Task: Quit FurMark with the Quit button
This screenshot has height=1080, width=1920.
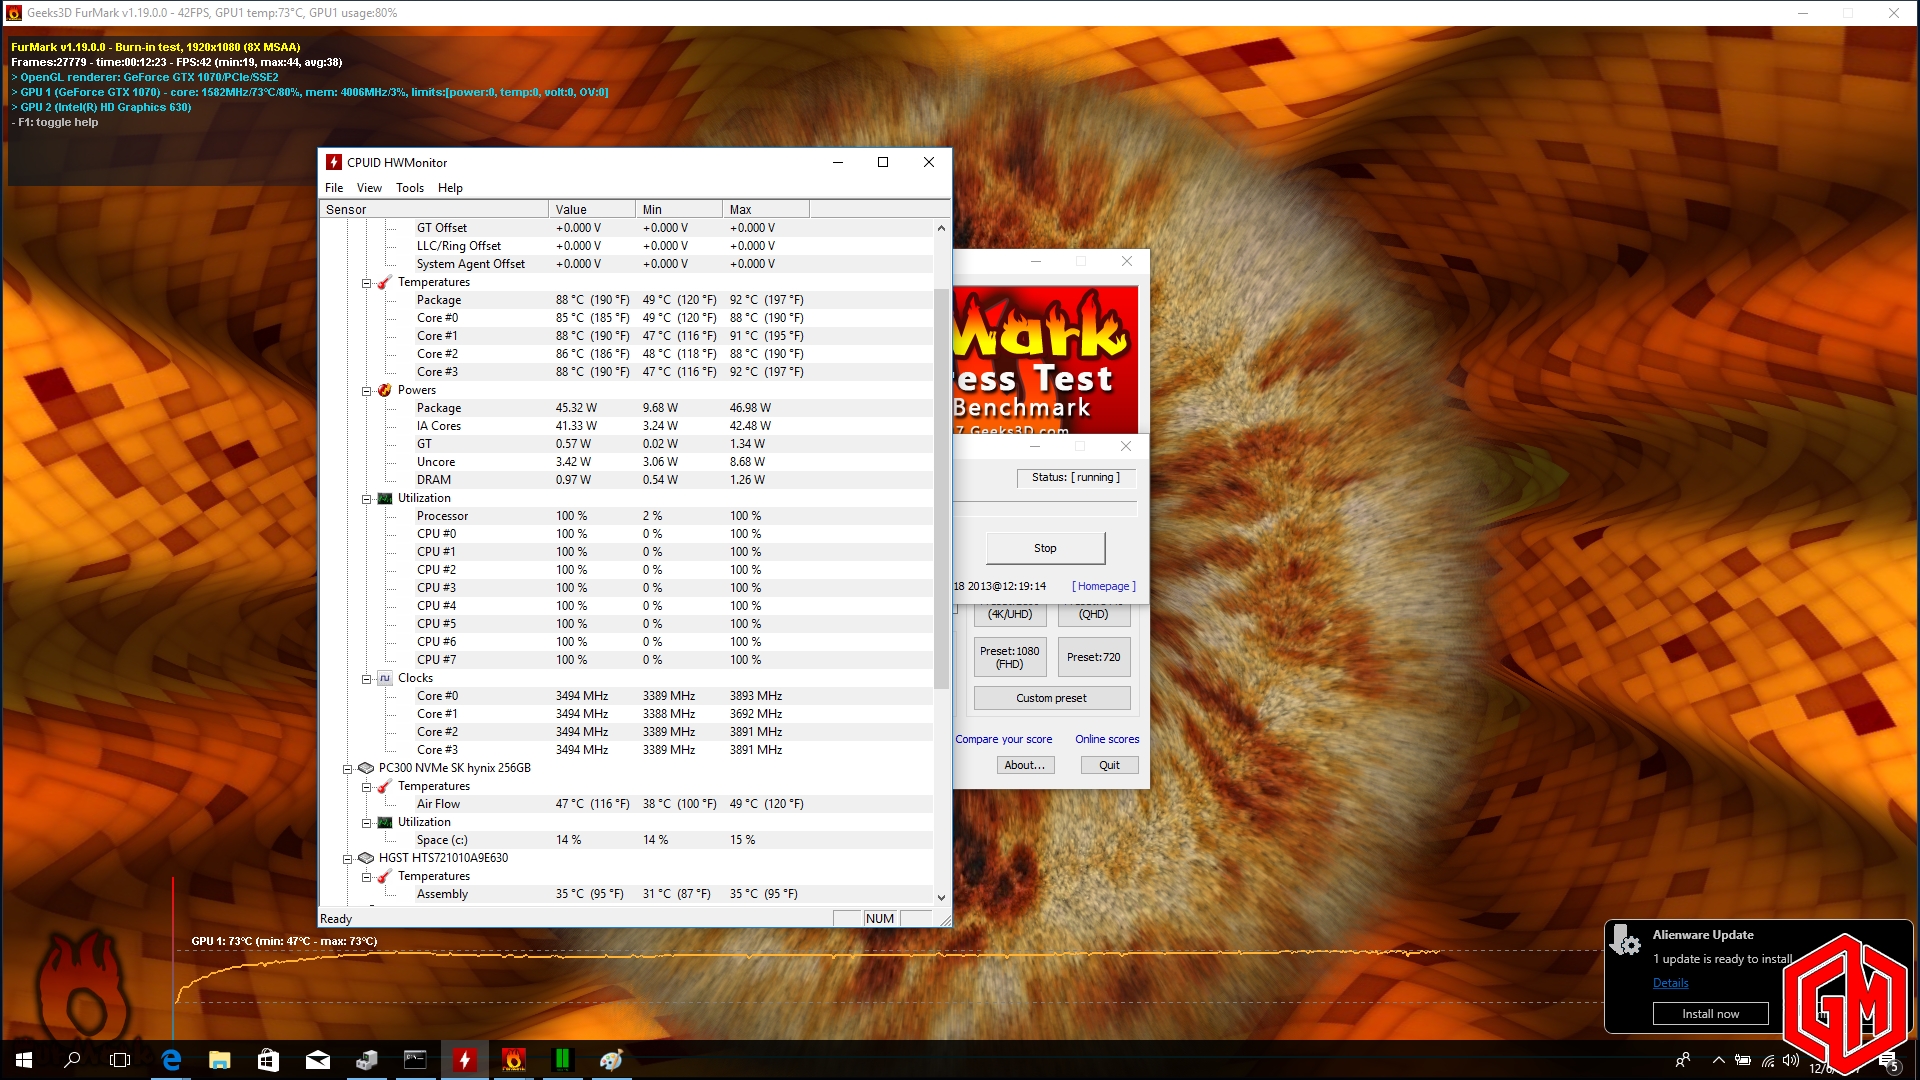Action: tap(1110, 765)
